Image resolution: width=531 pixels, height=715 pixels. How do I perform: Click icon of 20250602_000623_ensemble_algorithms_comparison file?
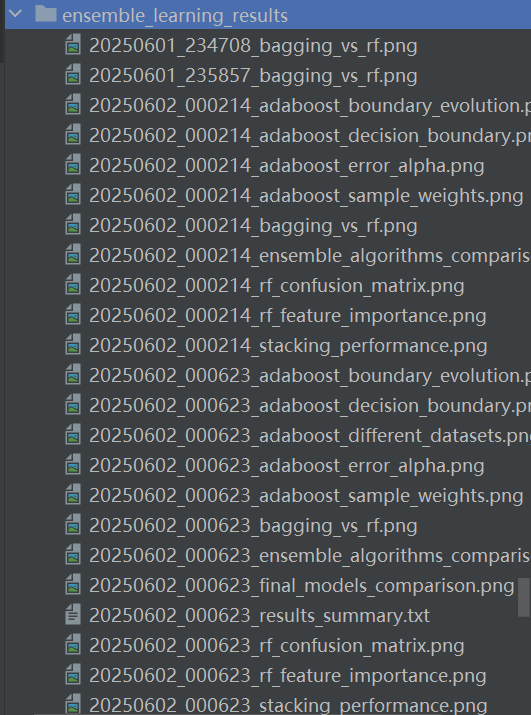coord(73,555)
